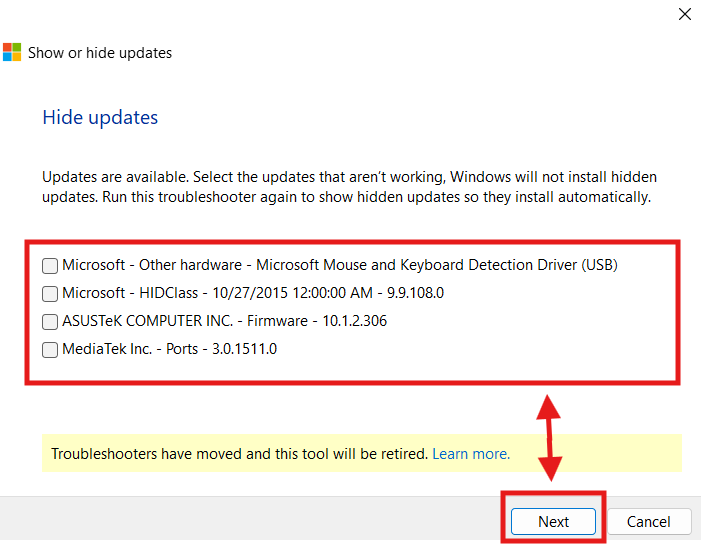Check the Microsoft Mouse and Keyboard Detection Driver checkbox
Screen dimensions: 701x545
pos(50,266)
